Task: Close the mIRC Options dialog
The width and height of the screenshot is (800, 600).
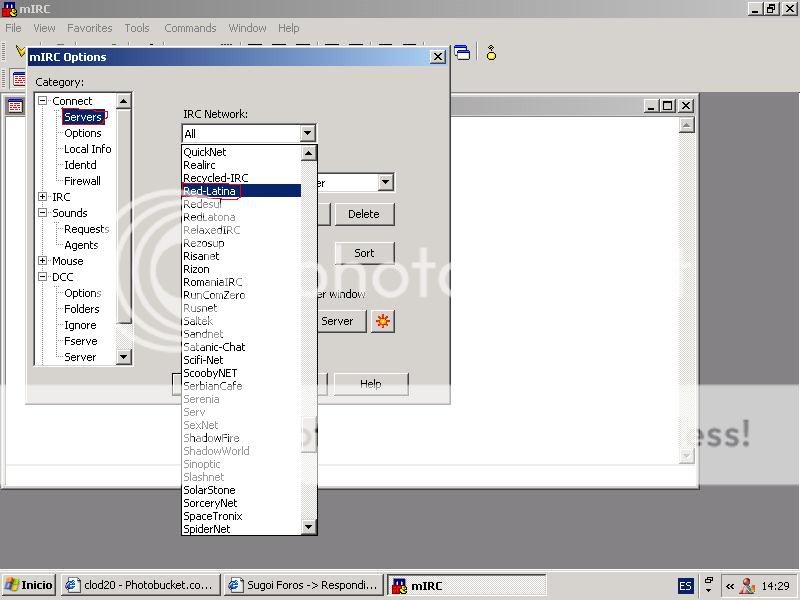Action: click(437, 57)
